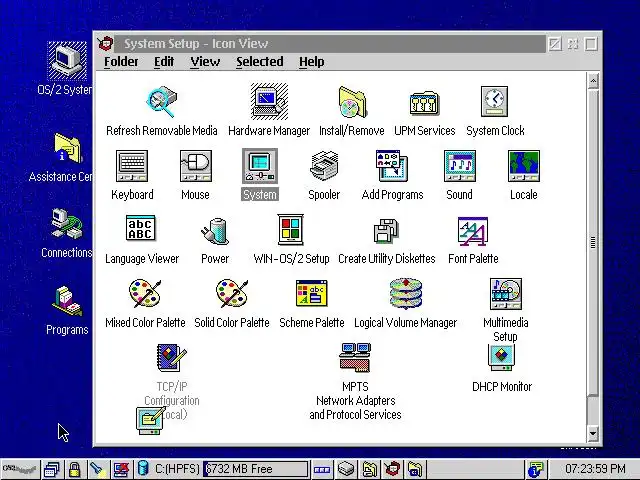The image size is (640, 480).
Task: Select the Sound settings icon
Action: (460, 166)
